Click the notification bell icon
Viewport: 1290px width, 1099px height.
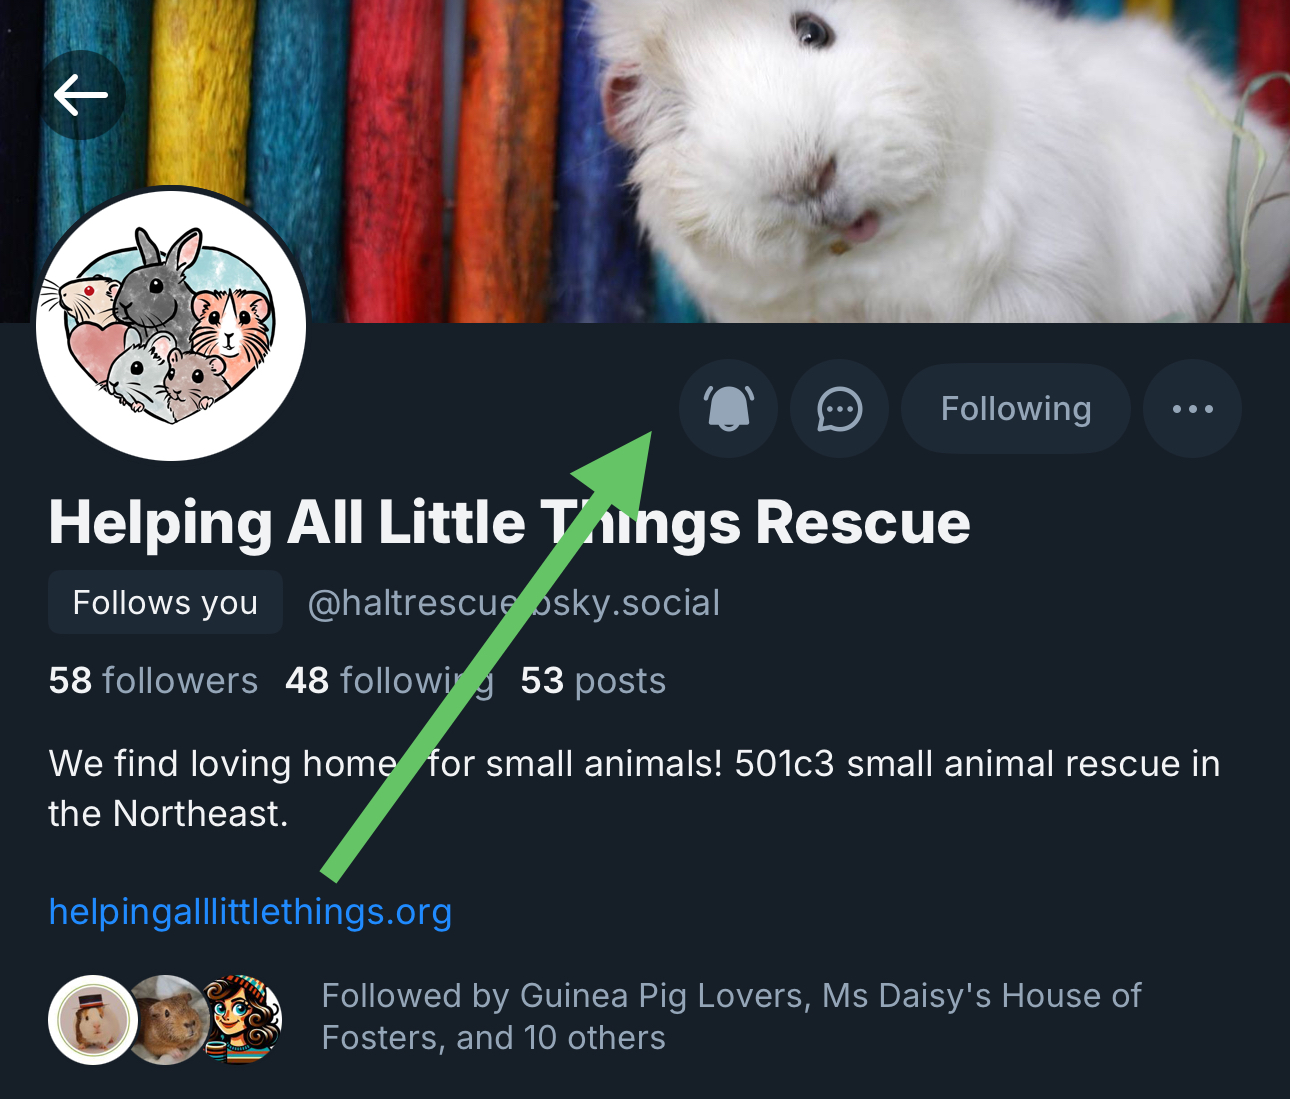[x=728, y=409]
